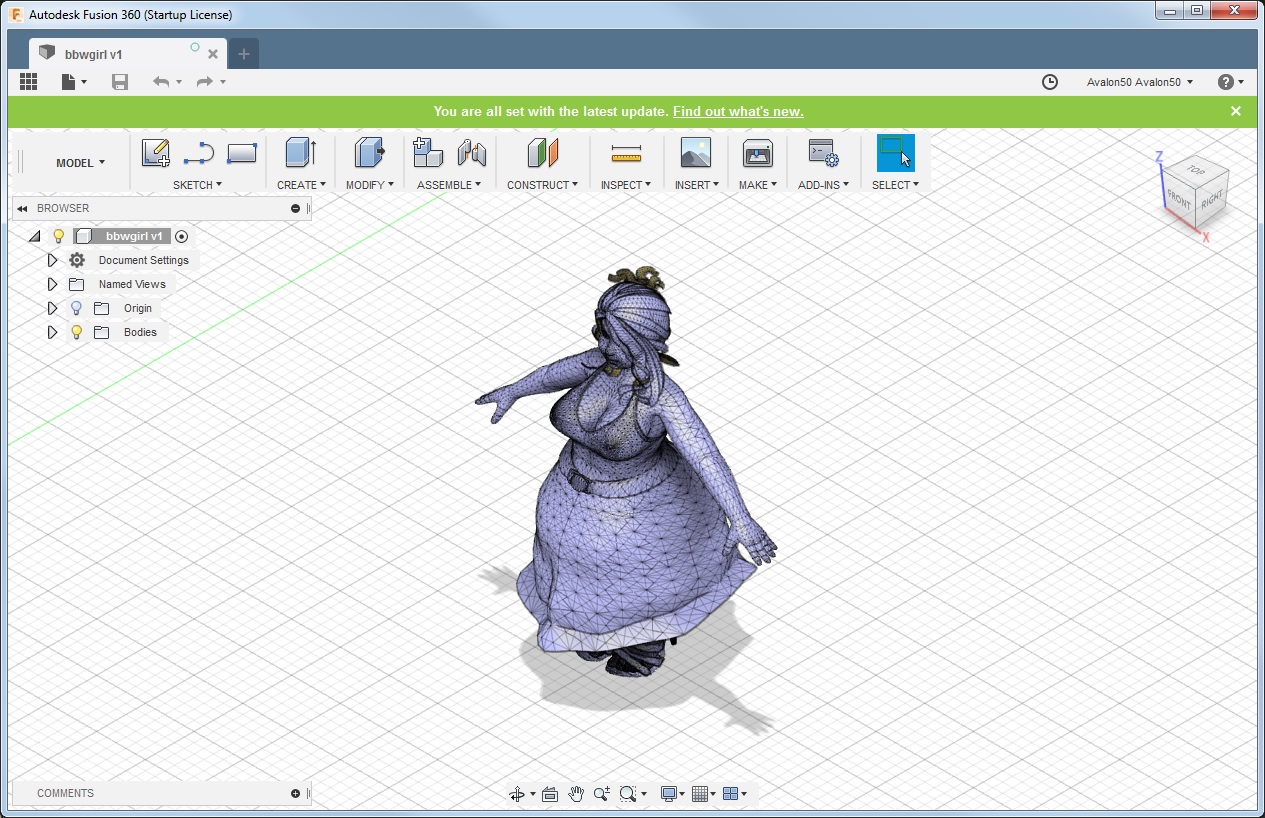Expand the Bodies folder node
This screenshot has height=818, width=1265.
53,332
